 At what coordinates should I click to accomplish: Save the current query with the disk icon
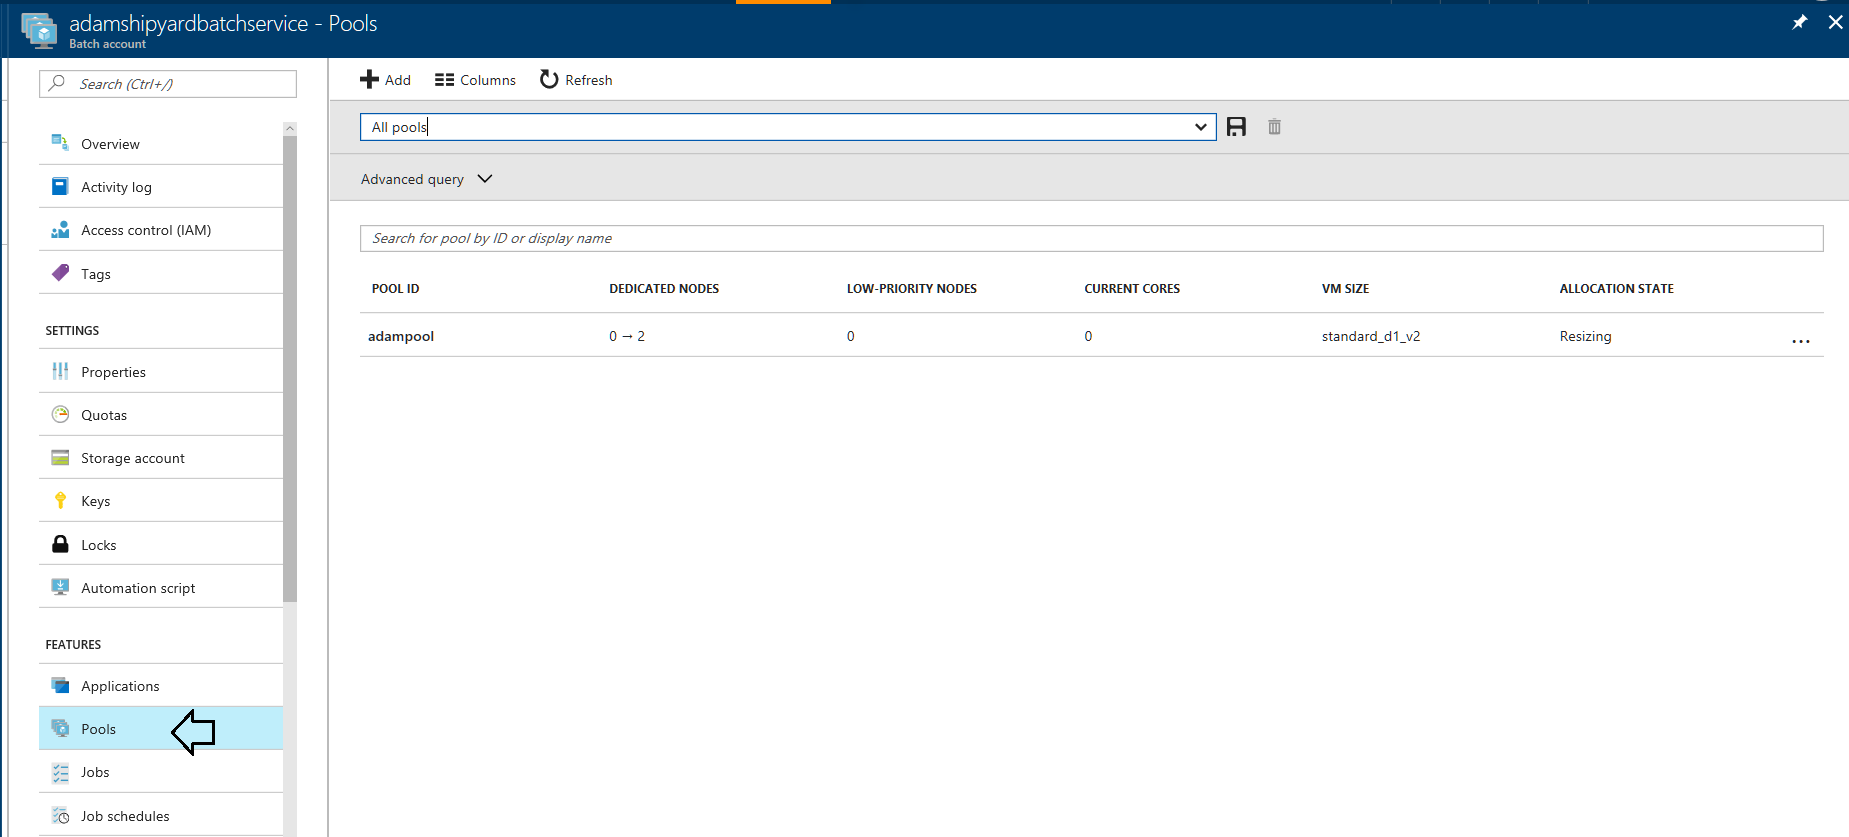click(1236, 127)
